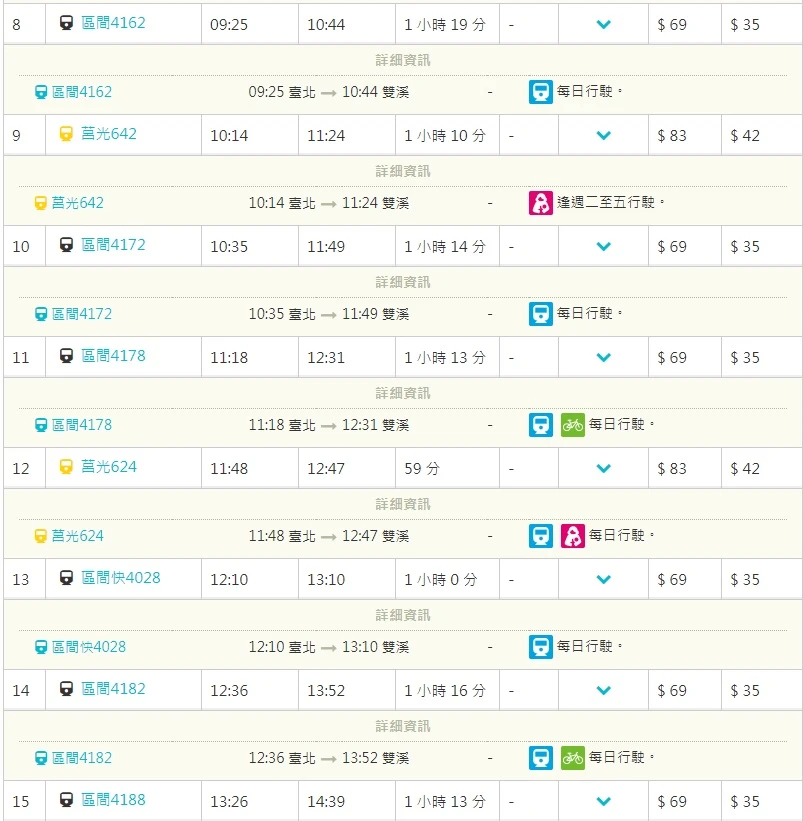
Task: Collapse details chevron for row 8 區間4162
Action: point(604,24)
